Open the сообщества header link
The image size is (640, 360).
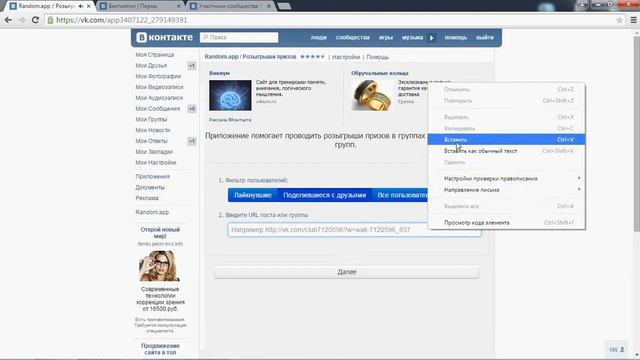pyautogui.click(x=353, y=38)
